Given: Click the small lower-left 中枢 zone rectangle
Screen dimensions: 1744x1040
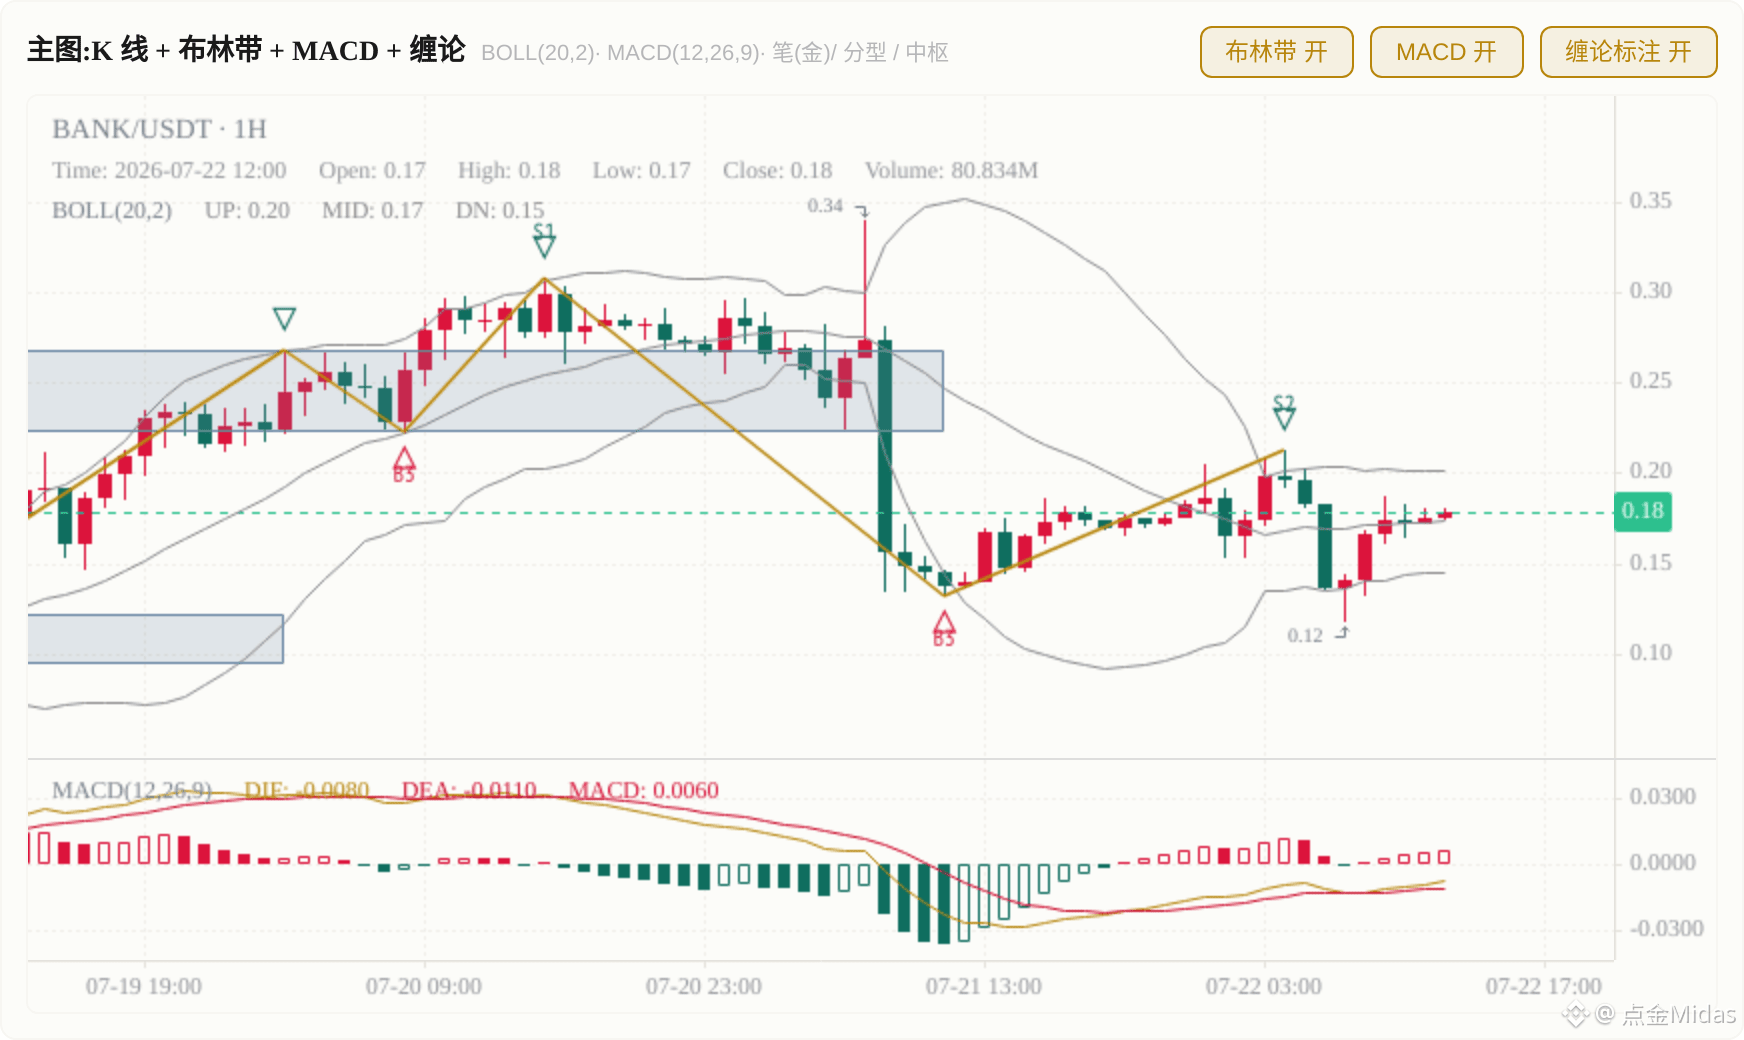Looking at the screenshot, I should 155,639.
